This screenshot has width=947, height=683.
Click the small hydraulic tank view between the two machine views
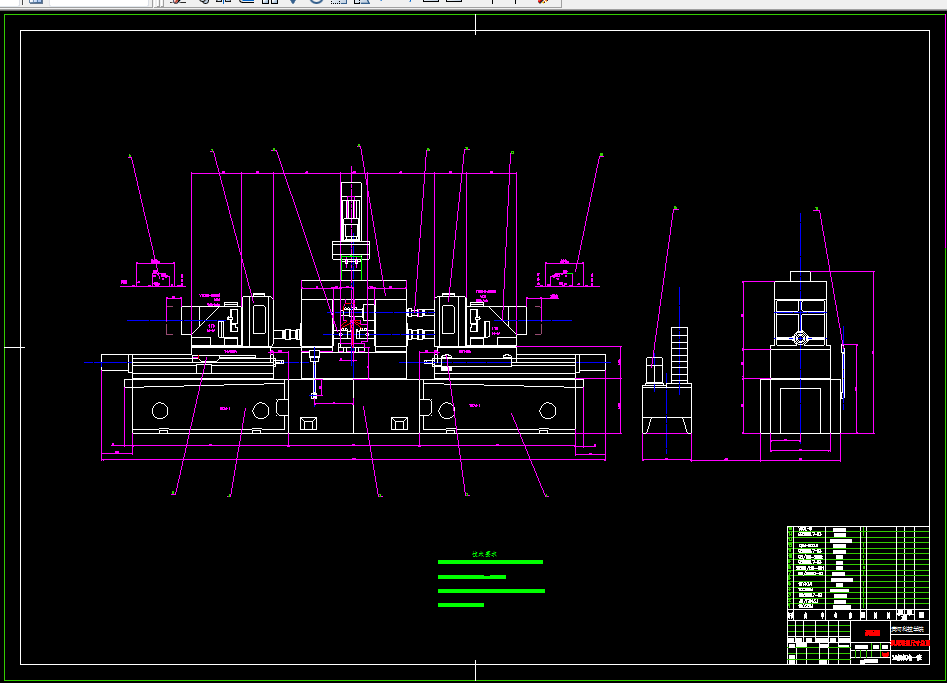(x=667, y=380)
